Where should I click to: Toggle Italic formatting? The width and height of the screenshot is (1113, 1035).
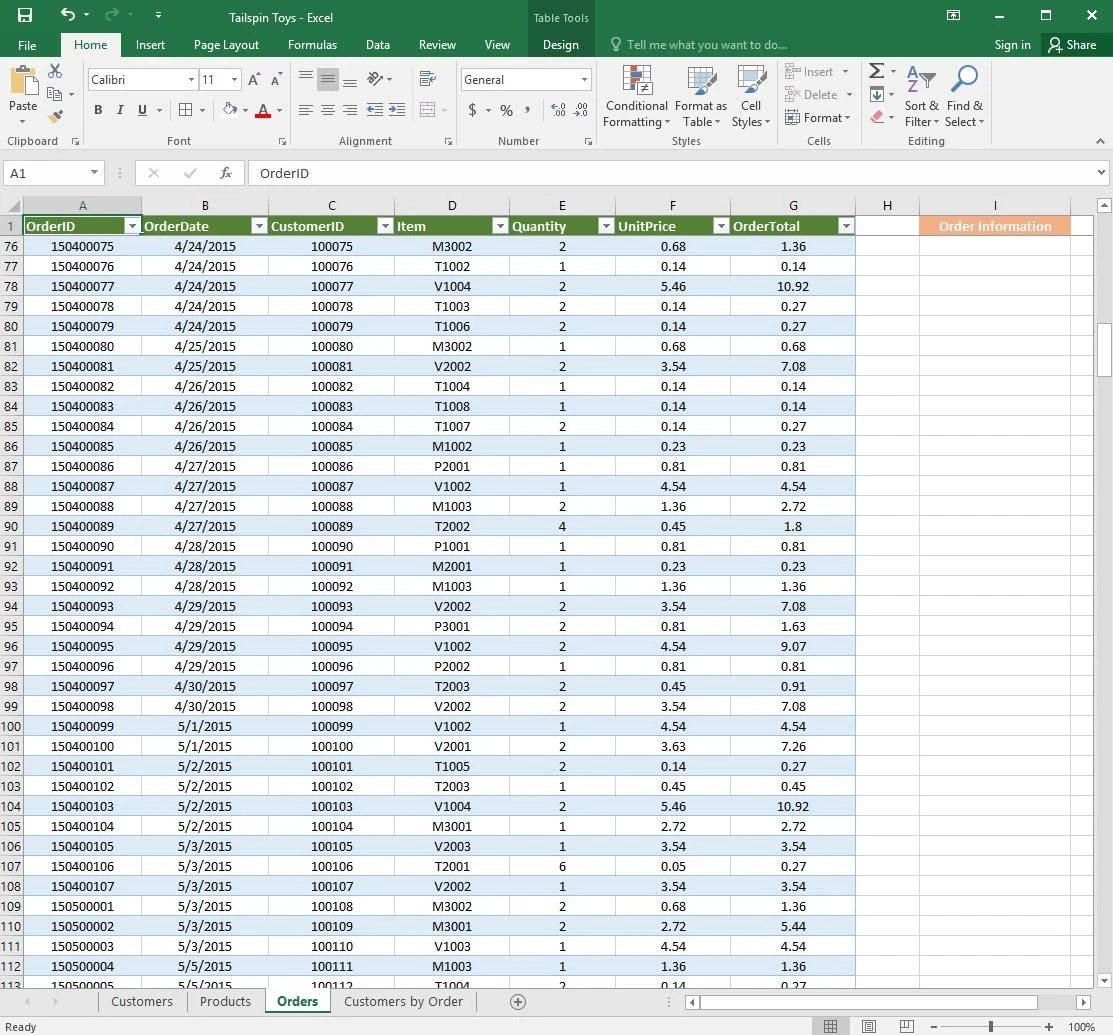click(x=120, y=110)
